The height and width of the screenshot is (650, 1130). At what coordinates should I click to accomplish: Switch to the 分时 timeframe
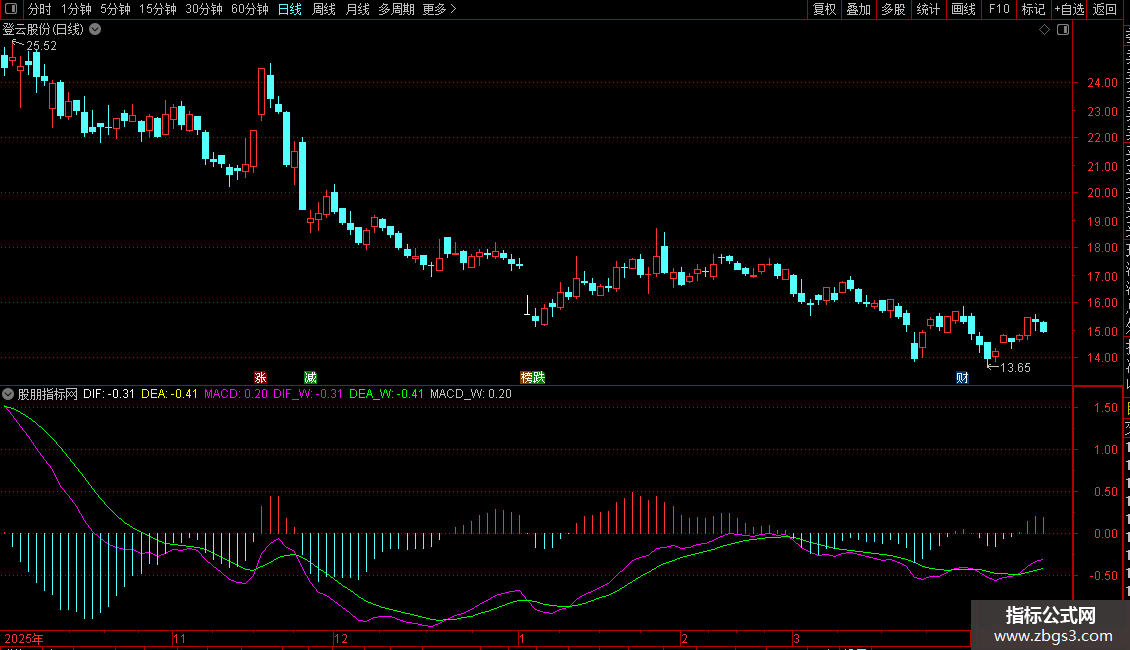point(40,9)
